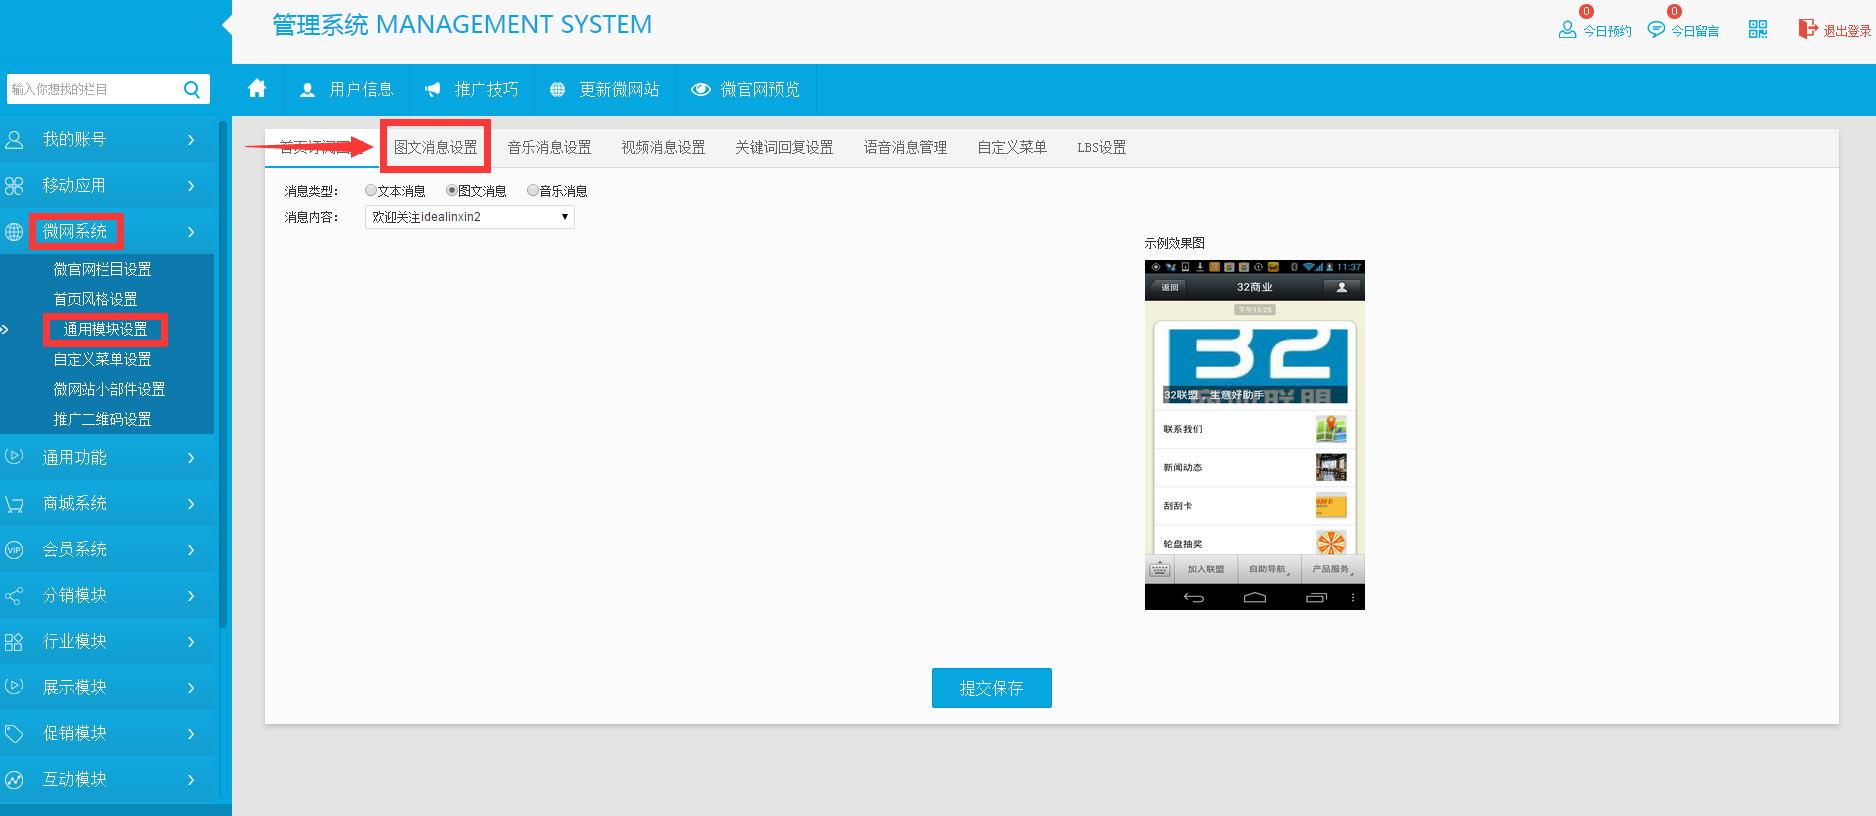The height and width of the screenshot is (816, 1876).
Task: Open the QR code icon in header
Action: click(x=1757, y=29)
